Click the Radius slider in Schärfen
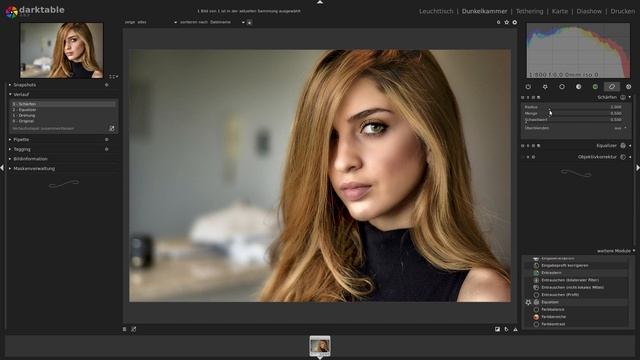640x360 pixels. [x=573, y=107]
